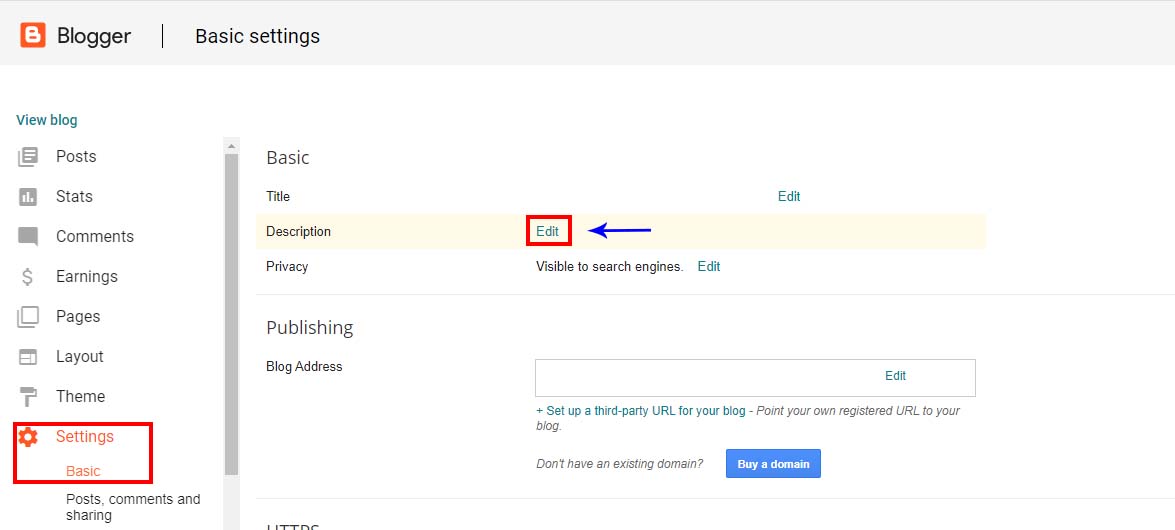Click the Earnings dollar sign icon
The width and height of the screenshot is (1175, 530).
click(x=28, y=277)
